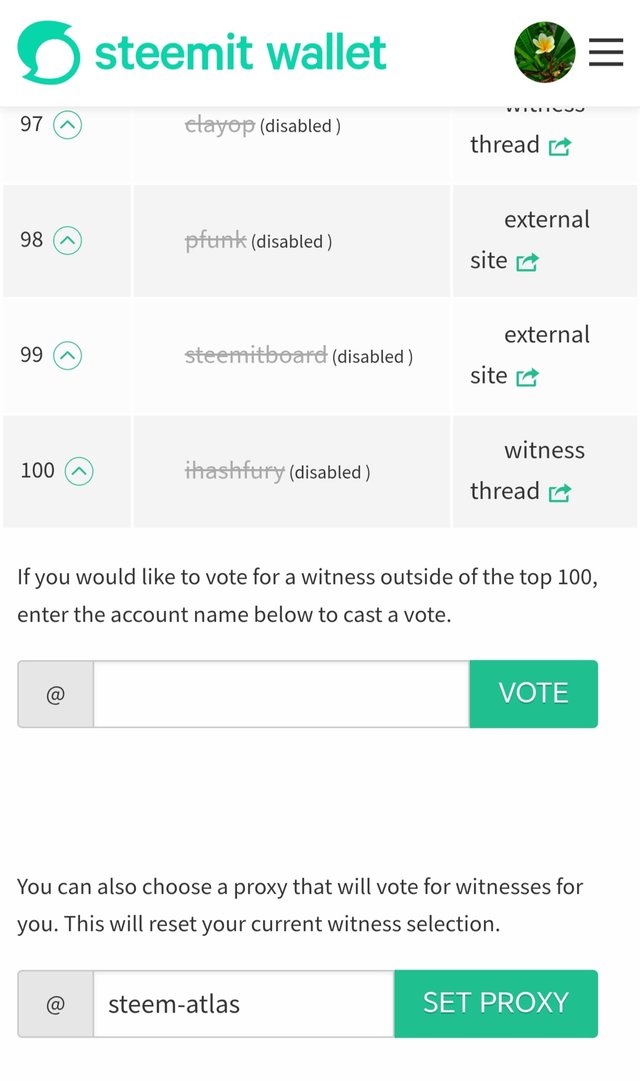Upvote witness ranked 98
The image size is (640, 1081).
coord(67,240)
